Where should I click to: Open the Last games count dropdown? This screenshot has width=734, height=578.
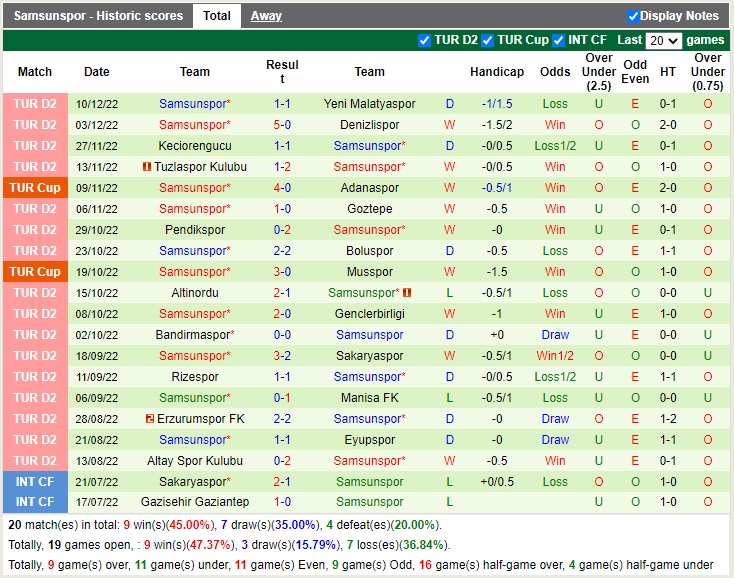[x=663, y=41]
